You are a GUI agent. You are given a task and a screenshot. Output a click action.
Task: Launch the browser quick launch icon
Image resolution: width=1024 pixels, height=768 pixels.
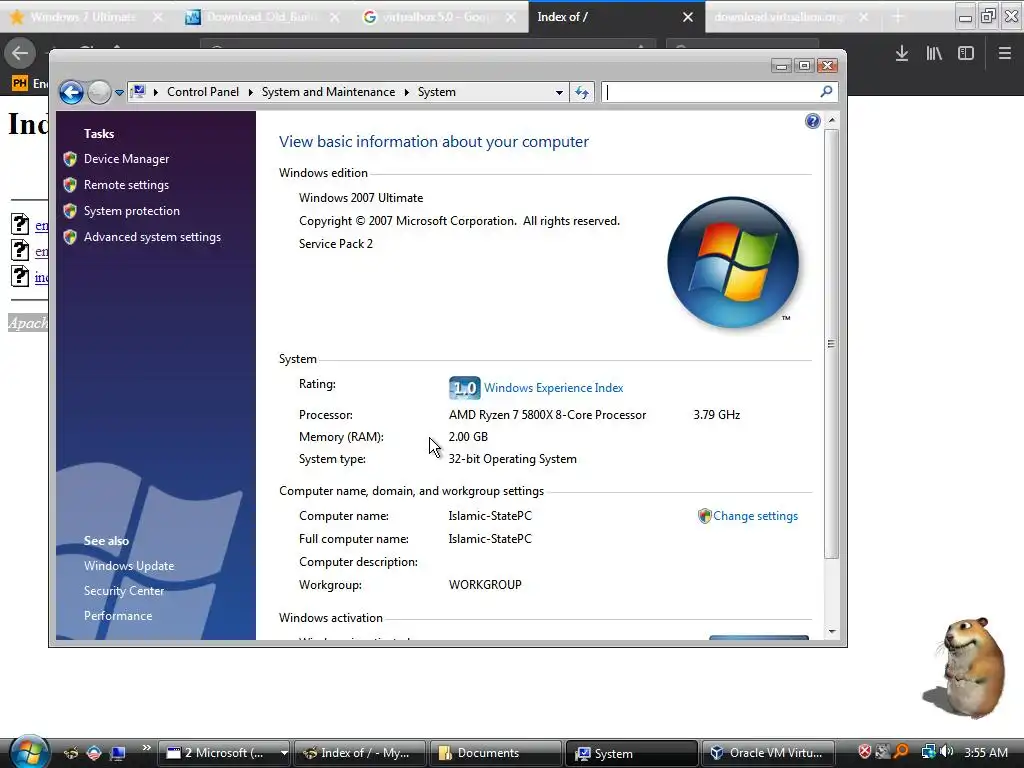[x=71, y=753]
